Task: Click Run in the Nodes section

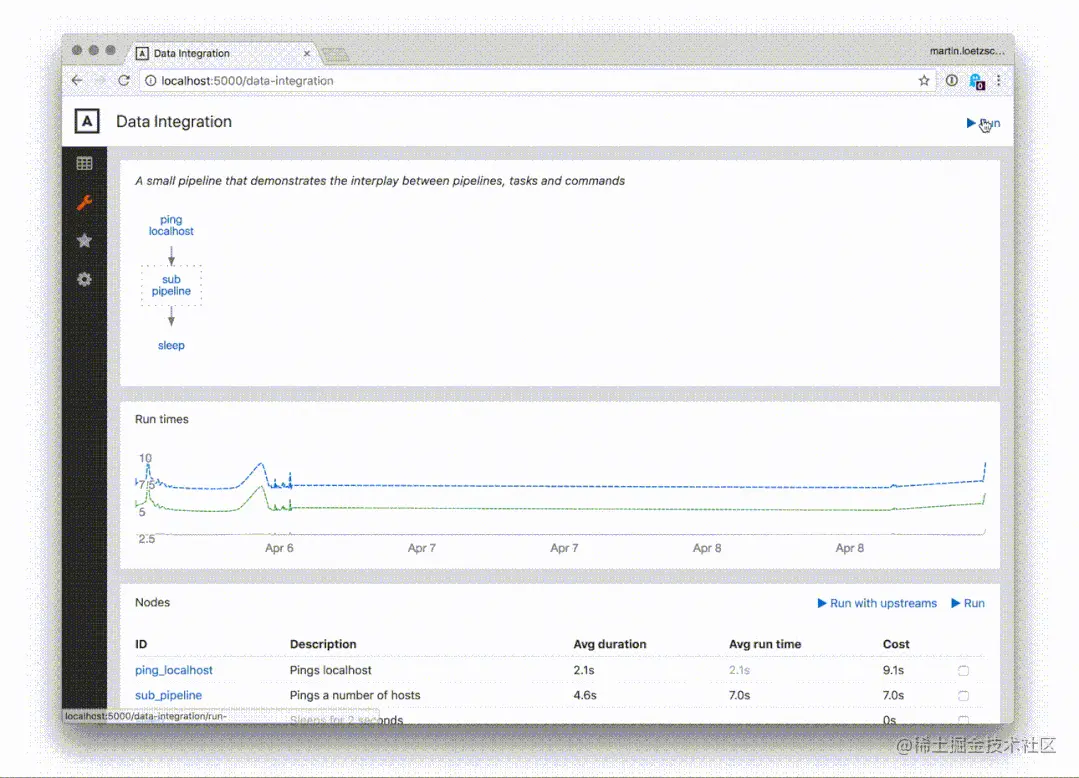Action: [968, 603]
